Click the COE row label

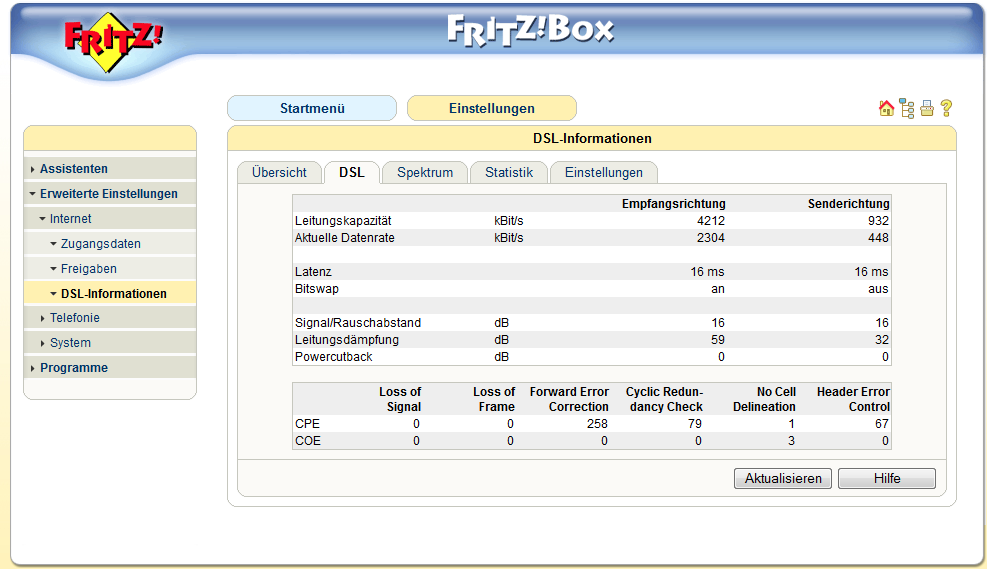[308, 441]
